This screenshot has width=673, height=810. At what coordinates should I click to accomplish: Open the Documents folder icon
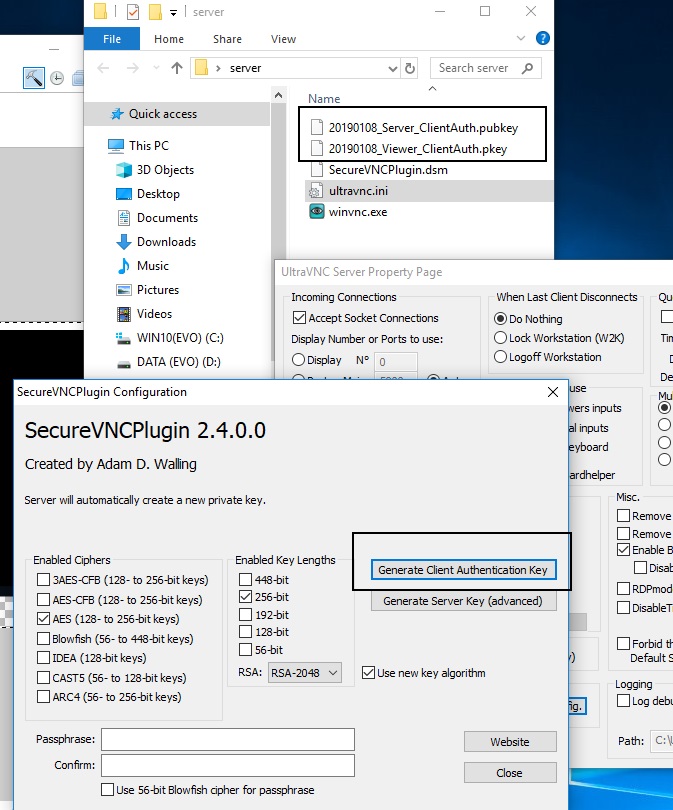124,218
